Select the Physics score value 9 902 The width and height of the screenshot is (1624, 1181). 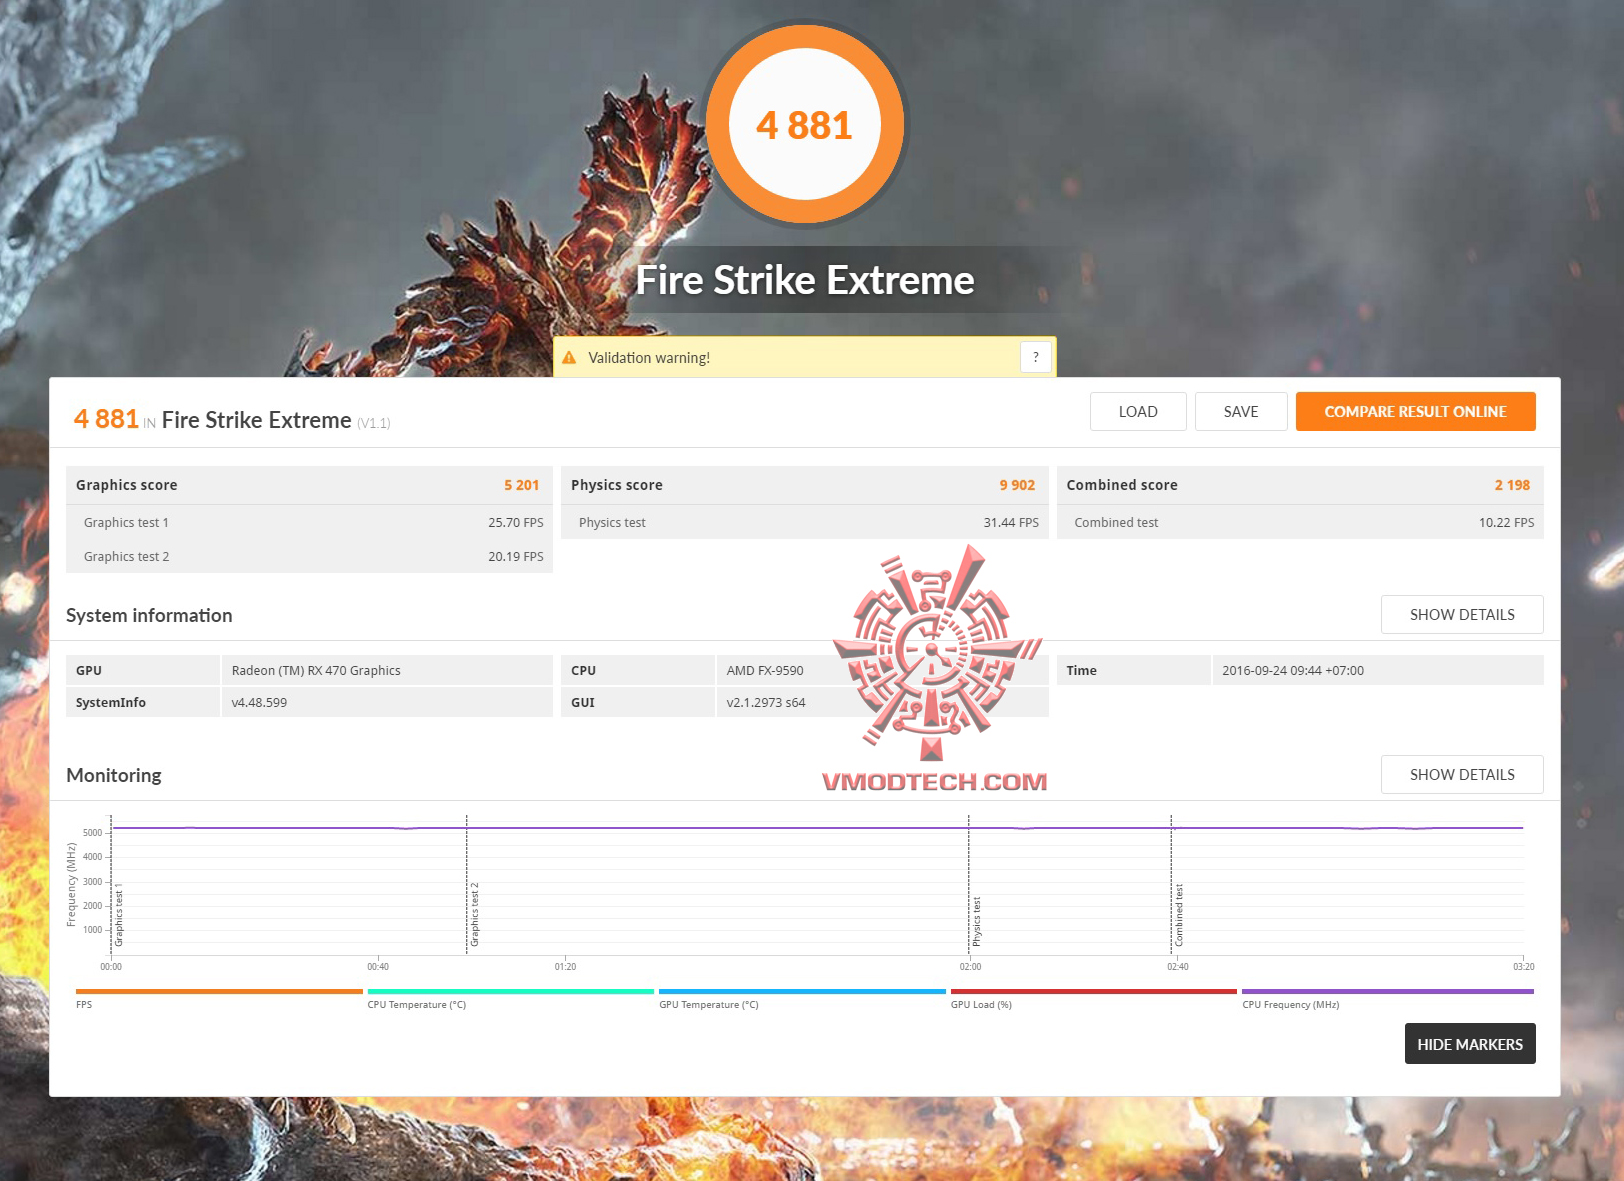tap(1017, 485)
